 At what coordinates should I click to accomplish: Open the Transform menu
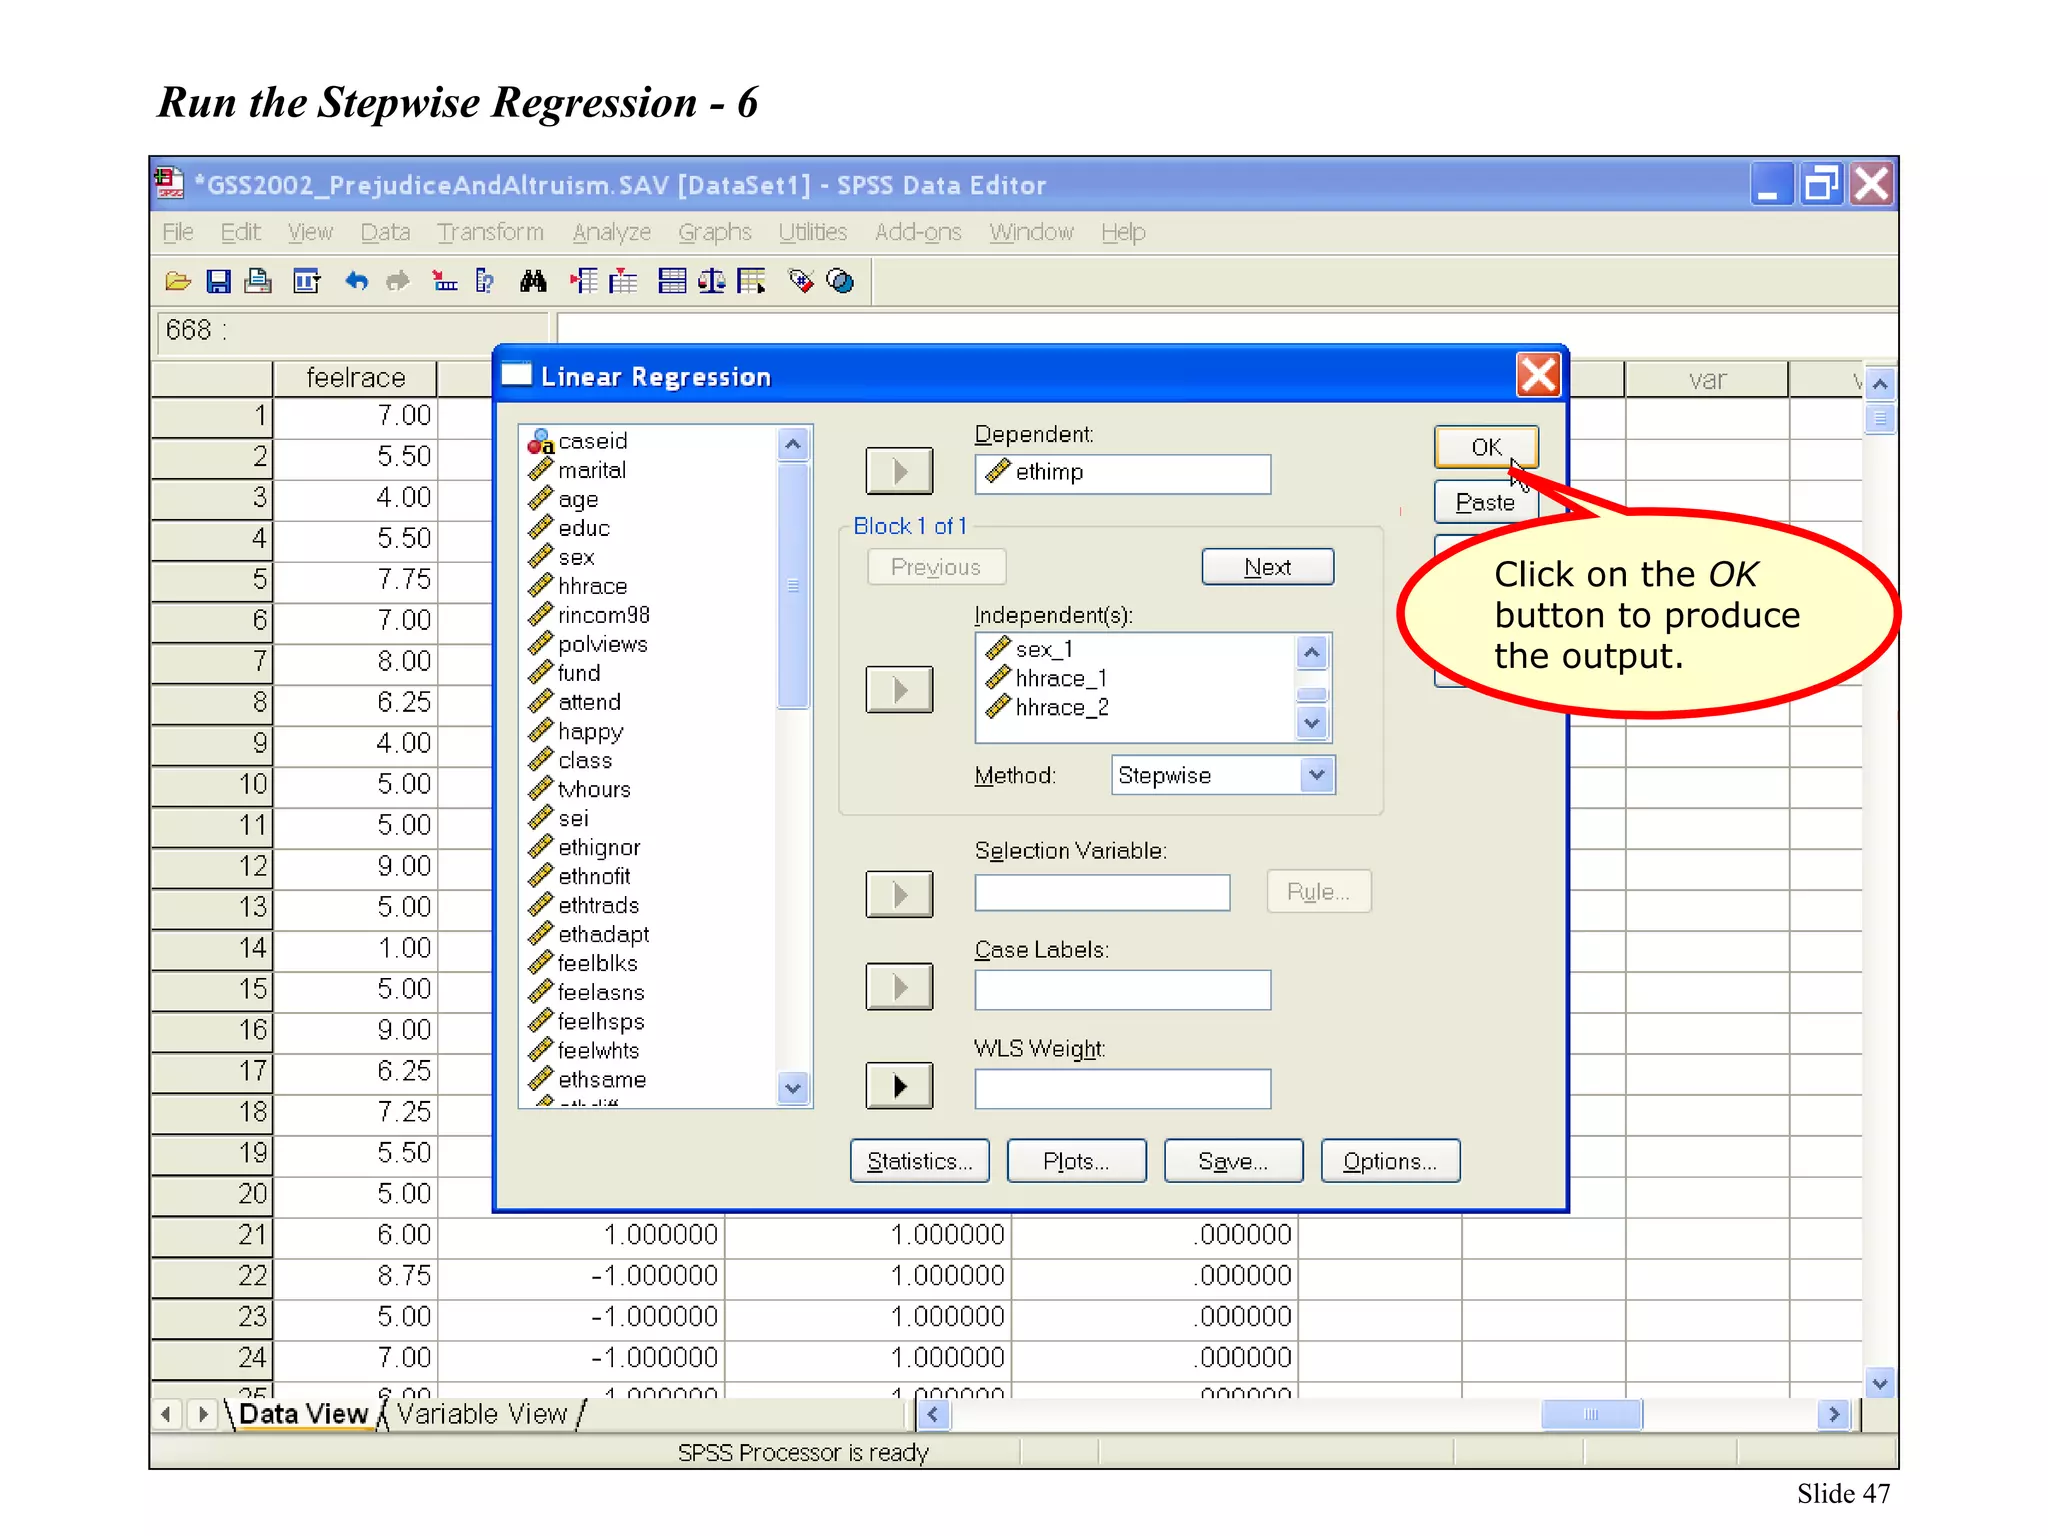pyautogui.click(x=490, y=232)
